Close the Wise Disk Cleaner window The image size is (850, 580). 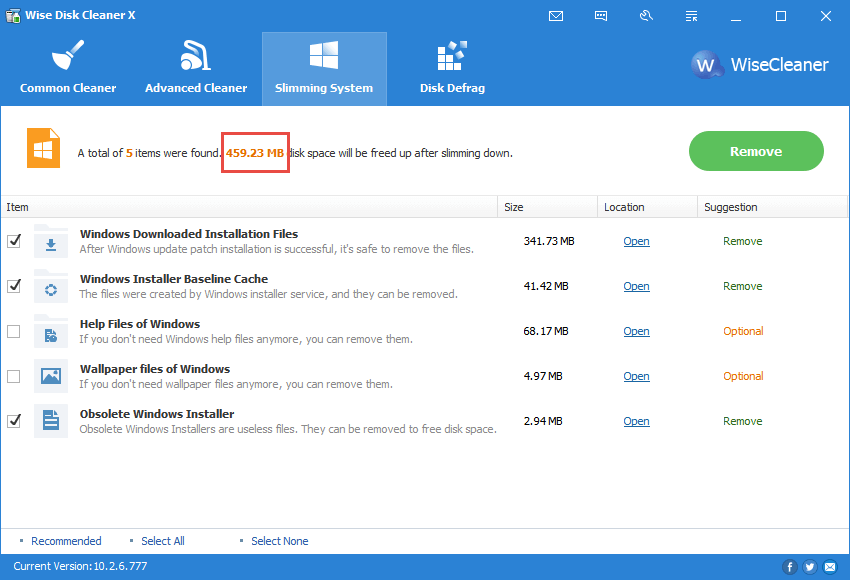(x=826, y=16)
